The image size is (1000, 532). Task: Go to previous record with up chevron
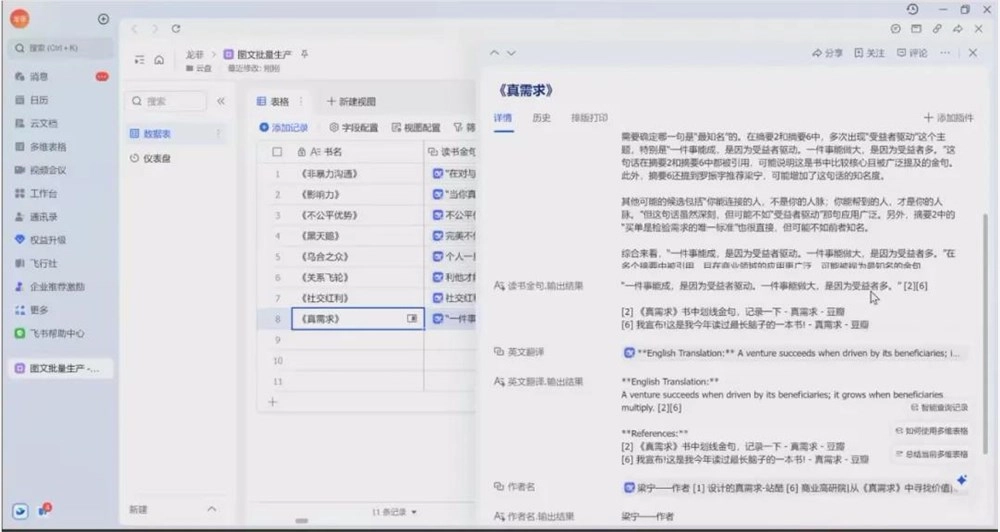click(x=494, y=53)
